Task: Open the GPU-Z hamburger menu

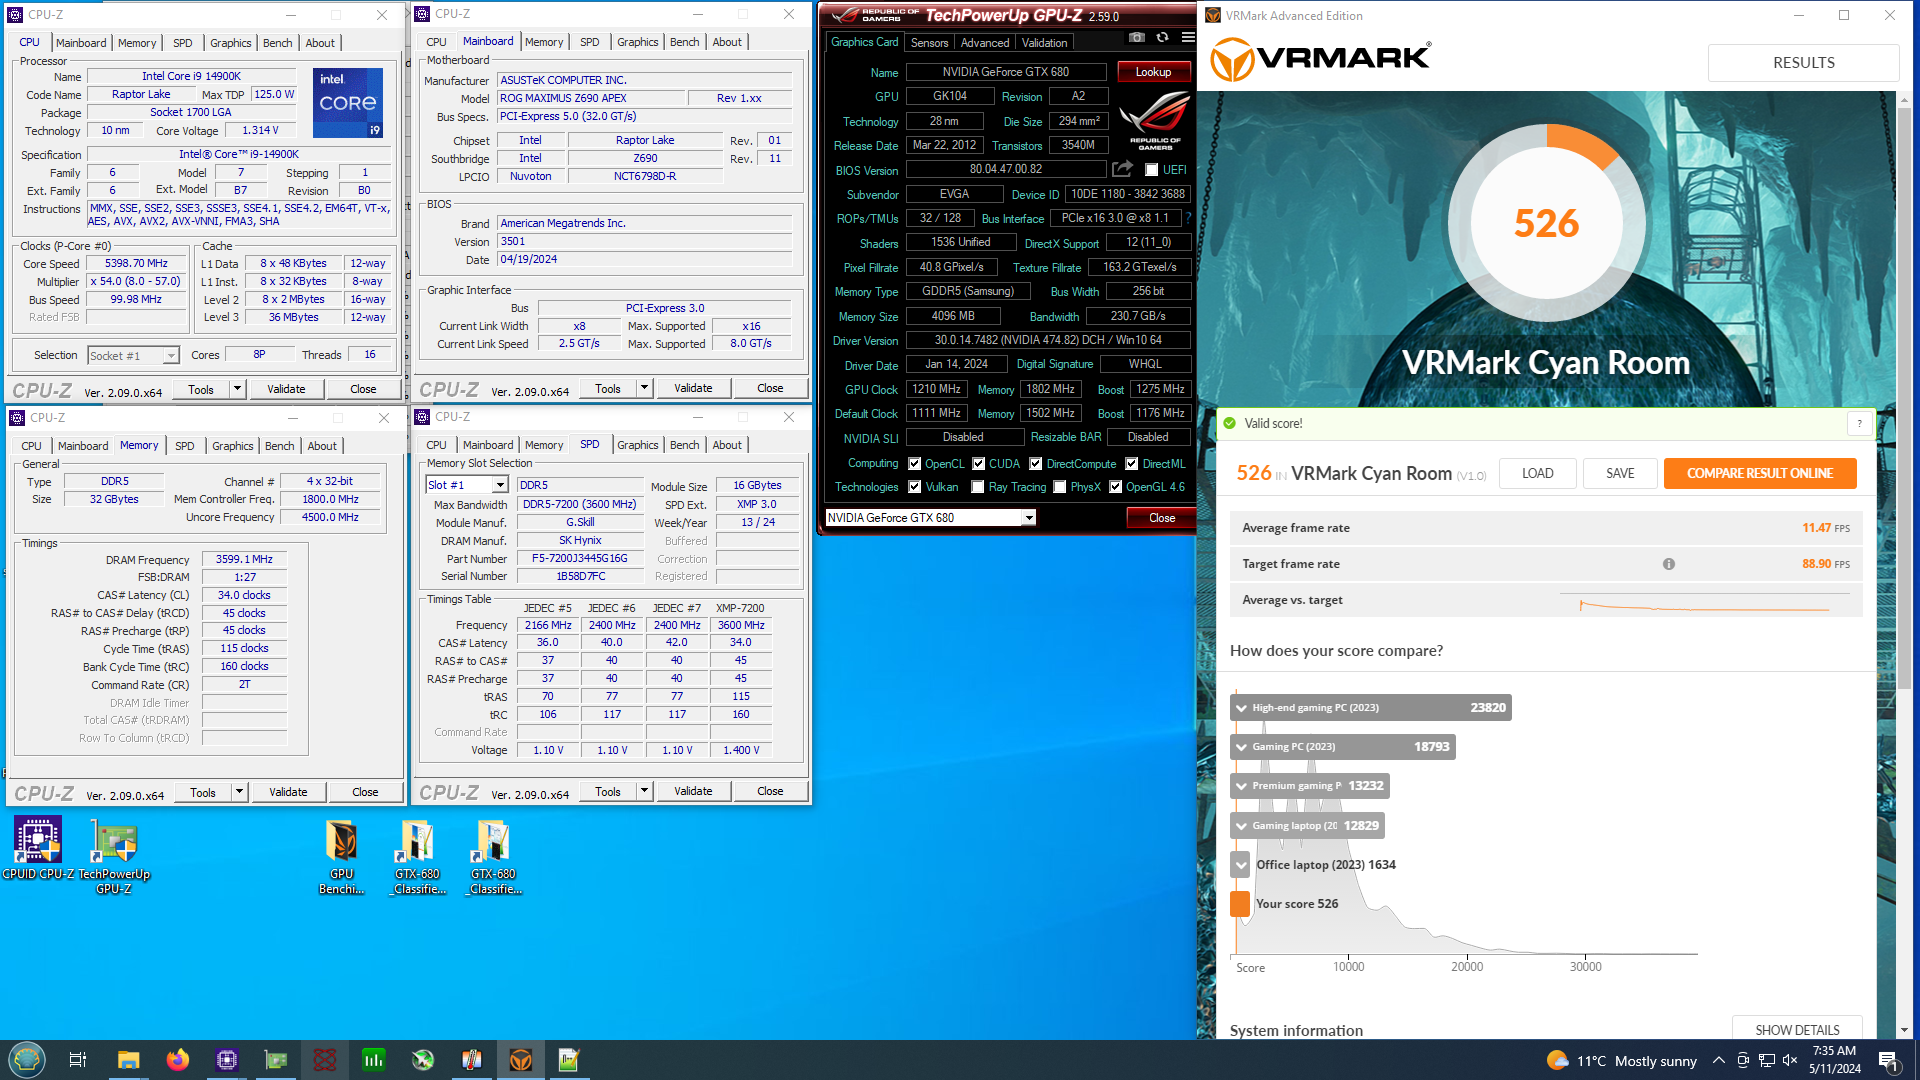Action: pos(1188,37)
